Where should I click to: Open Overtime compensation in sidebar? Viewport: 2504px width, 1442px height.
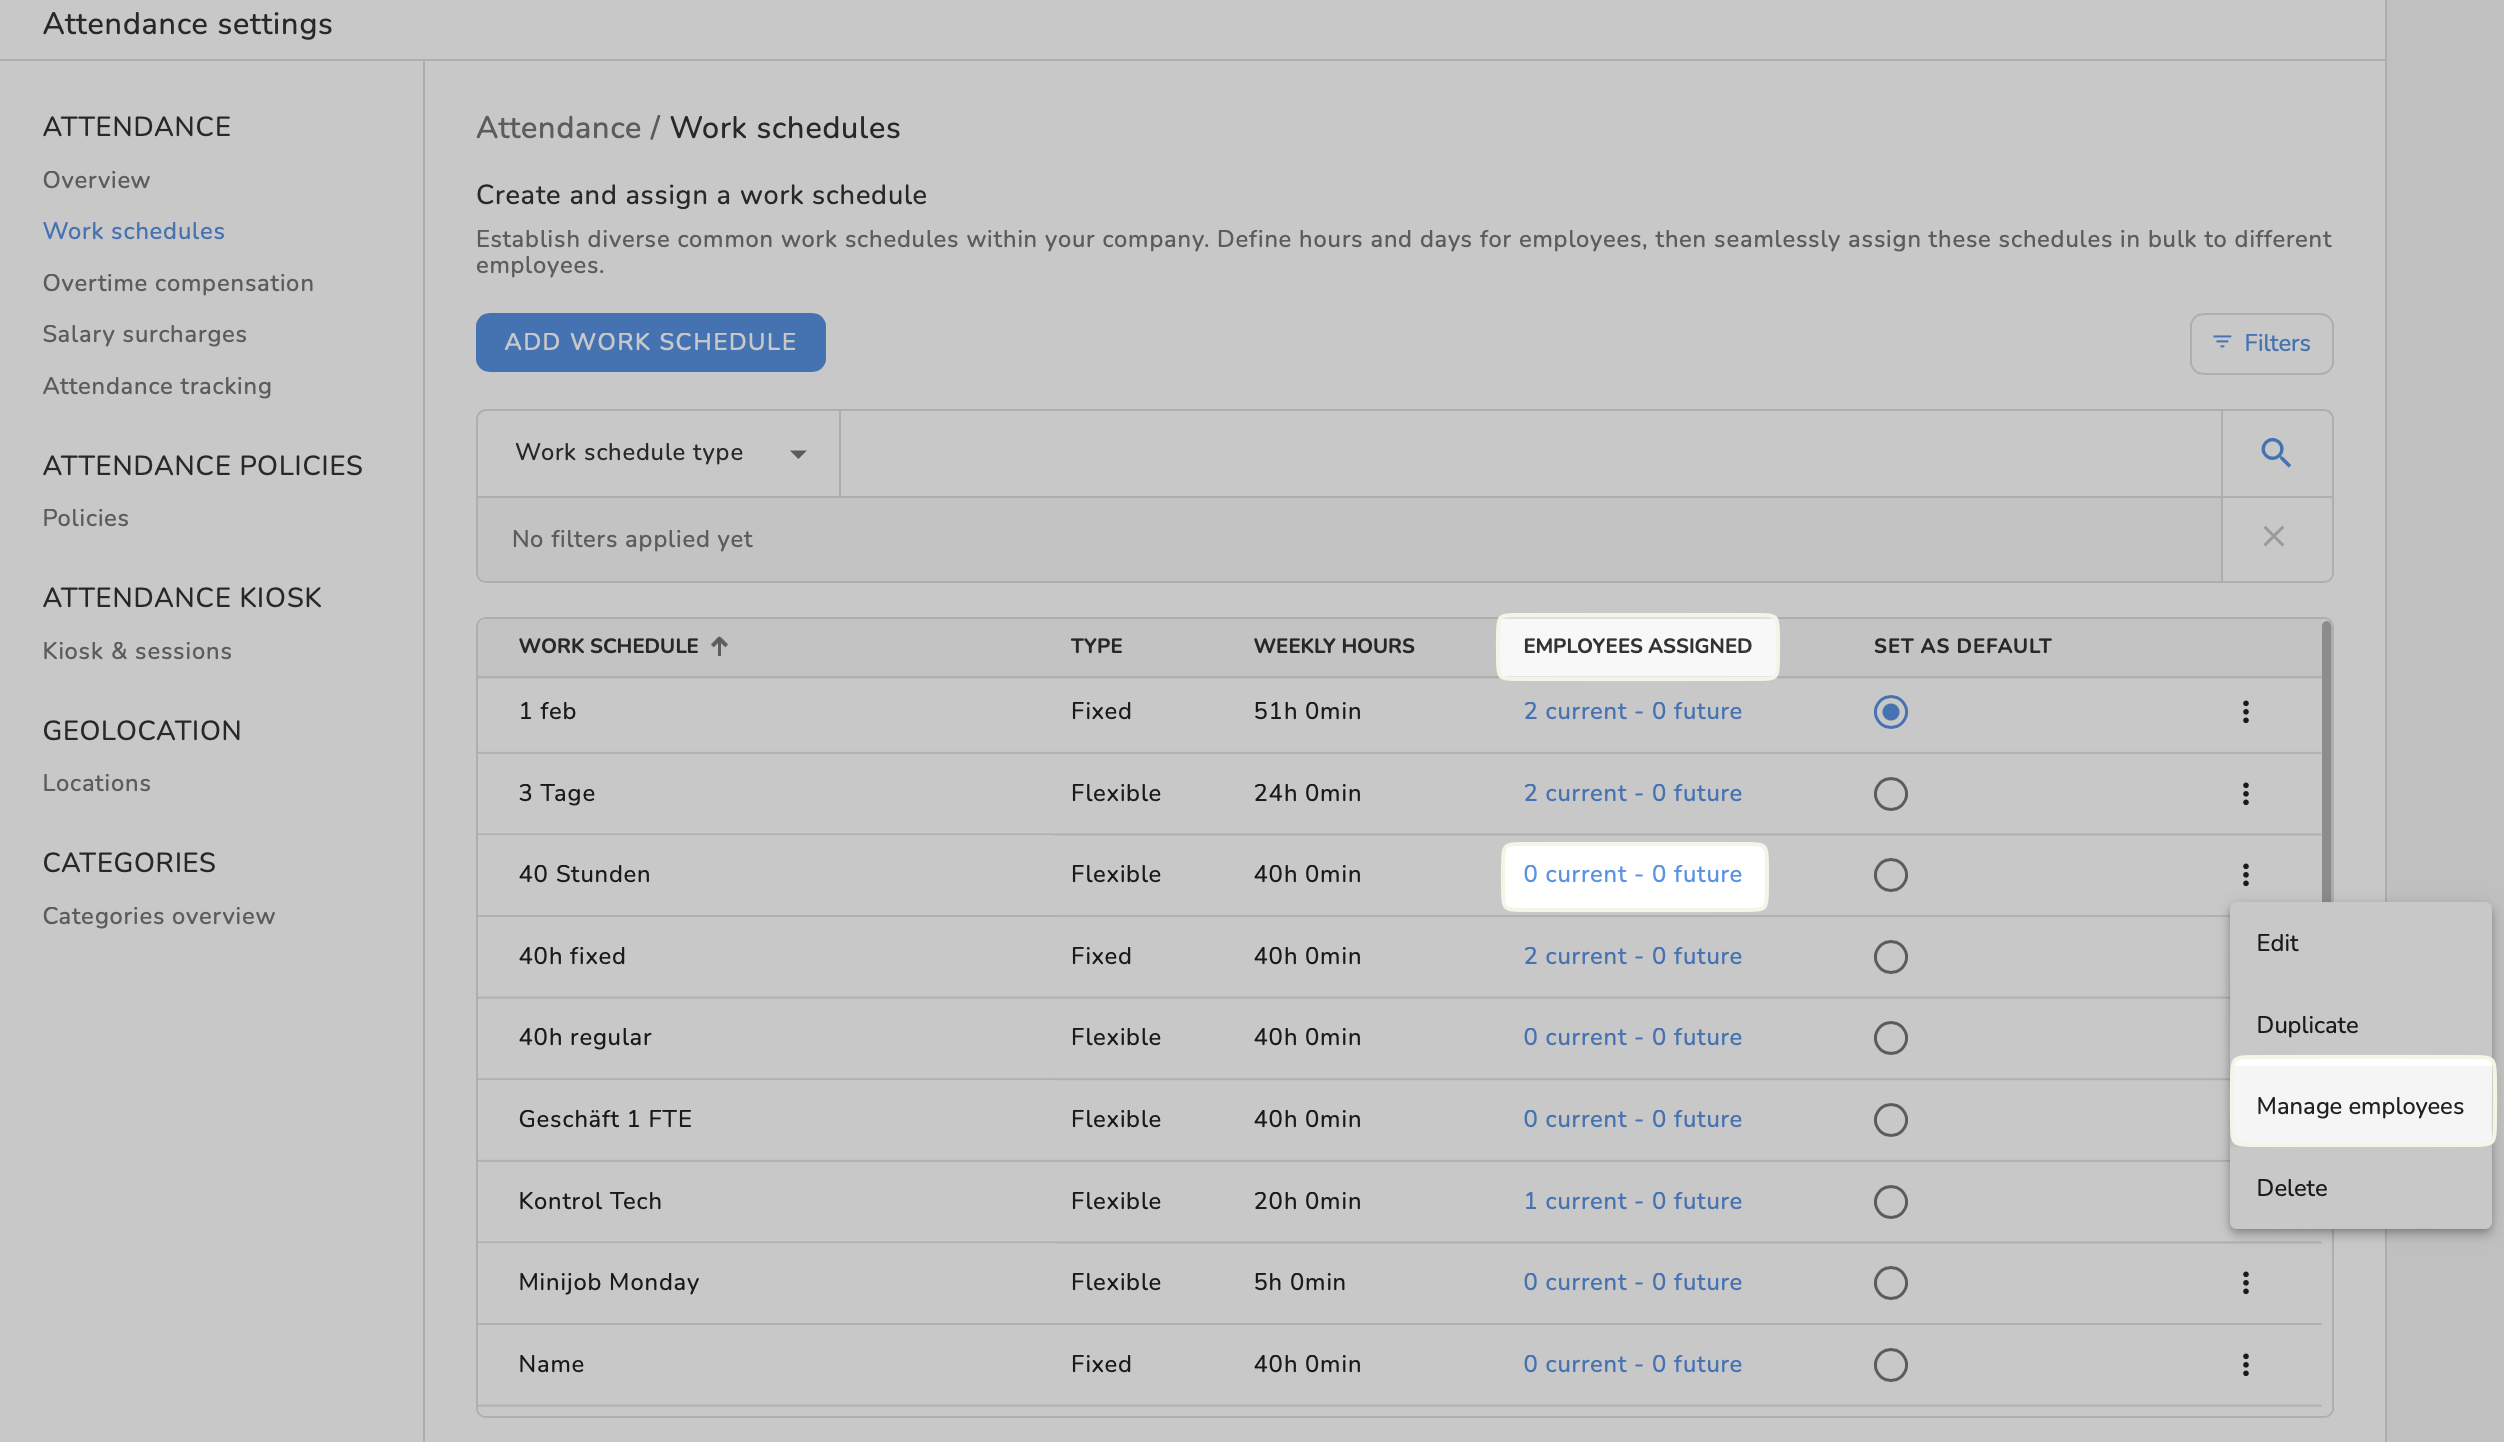click(178, 283)
